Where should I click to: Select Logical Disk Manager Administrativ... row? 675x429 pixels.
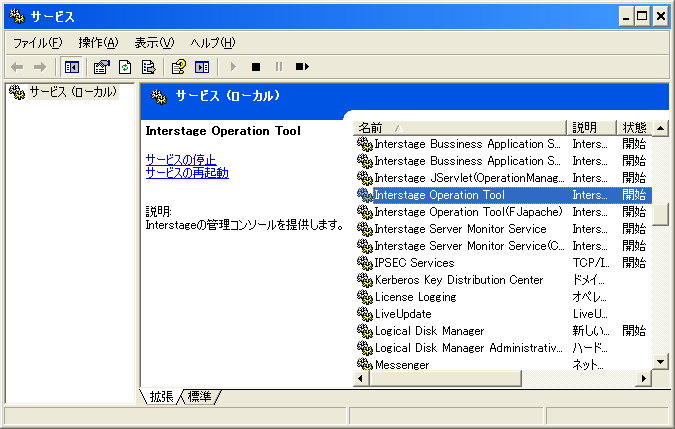504,348
